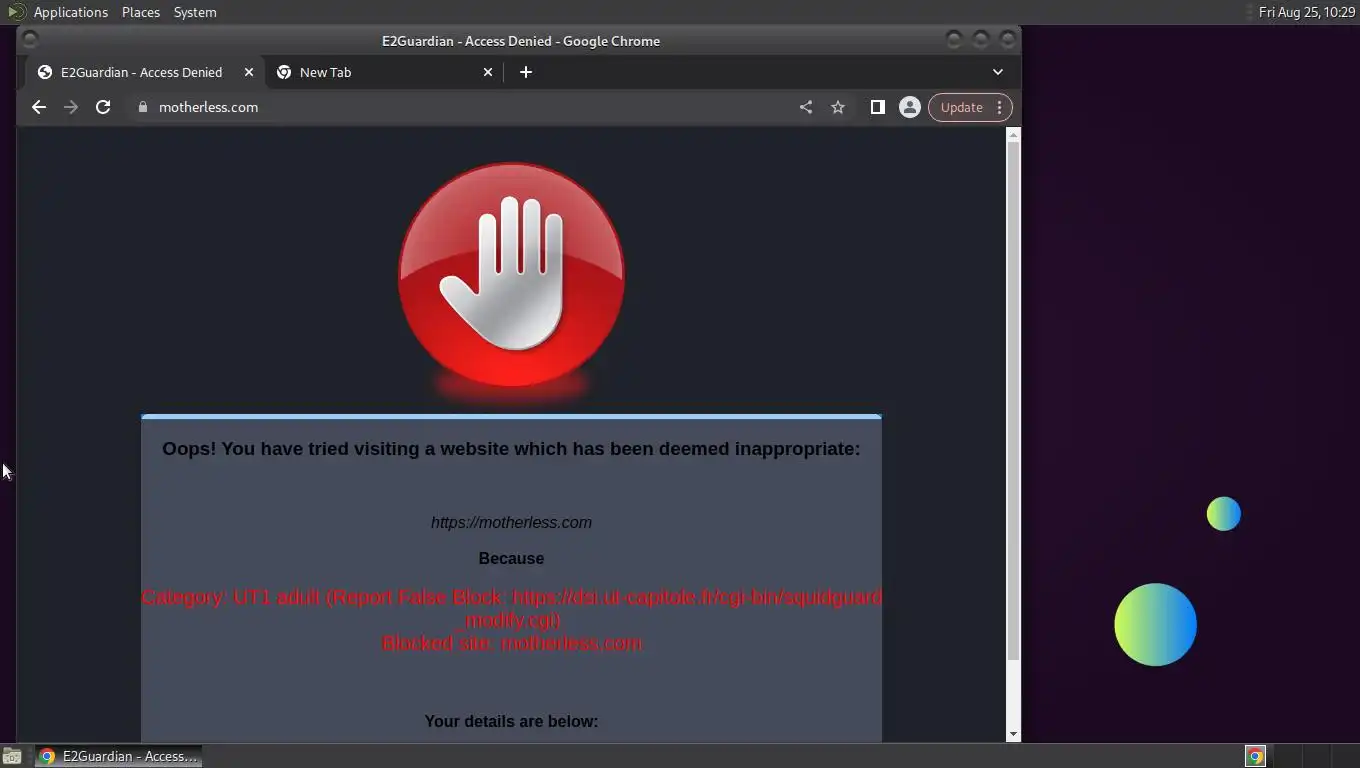Click the red Category: UT1 adult report text
The width and height of the screenshot is (1360, 768).
(511, 608)
